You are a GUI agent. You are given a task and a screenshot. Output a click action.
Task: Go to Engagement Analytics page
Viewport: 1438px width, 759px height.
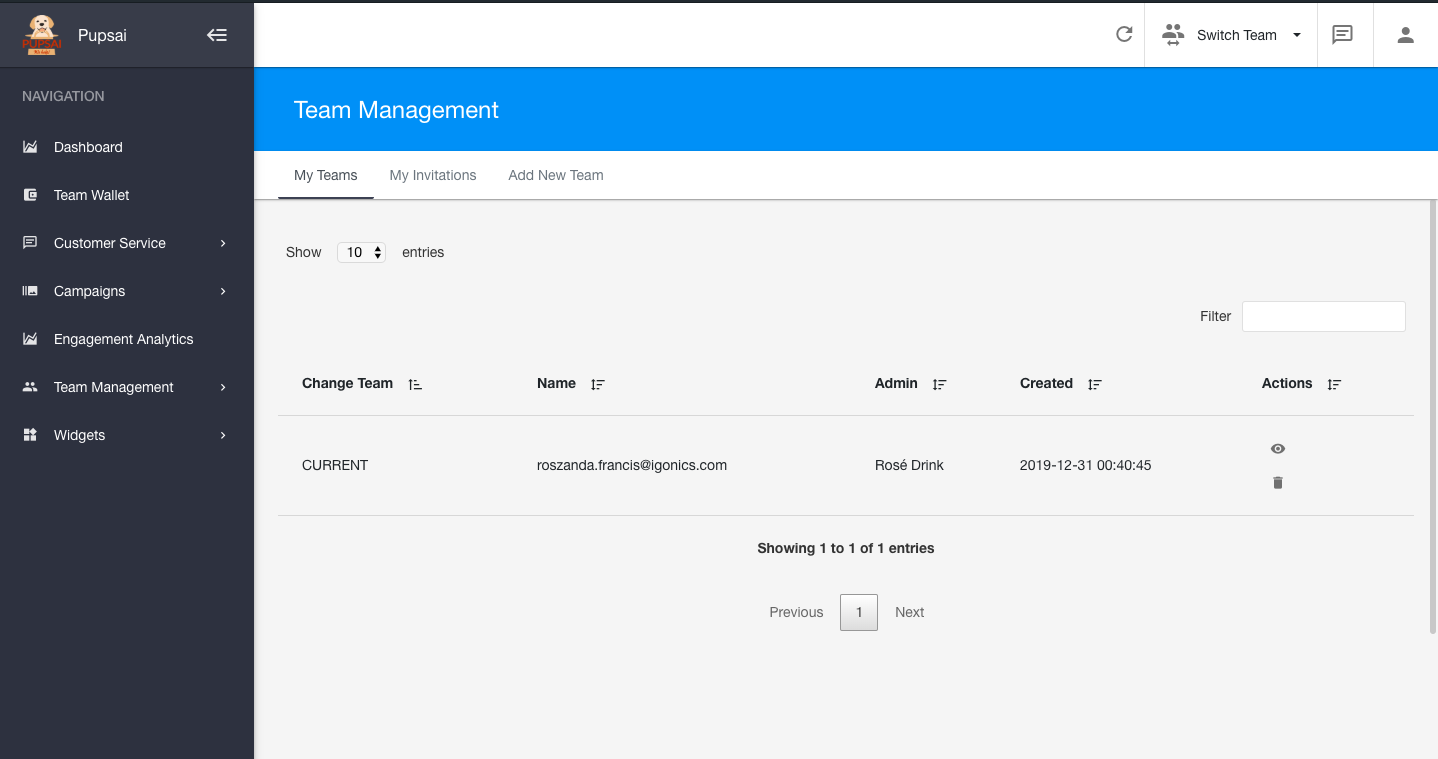123,339
